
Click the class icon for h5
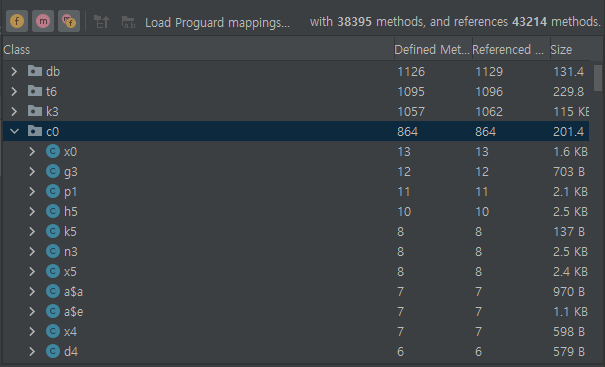point(53,211)
